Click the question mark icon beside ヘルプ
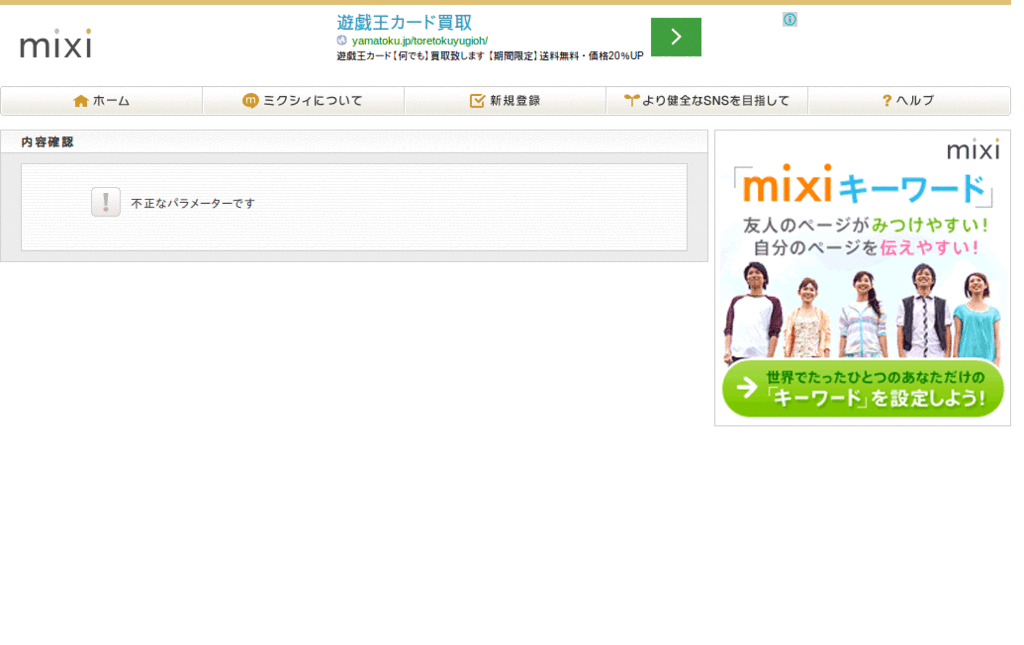Image resolution: width=1024 pixels, height=645 pixels. click(886, 101)
